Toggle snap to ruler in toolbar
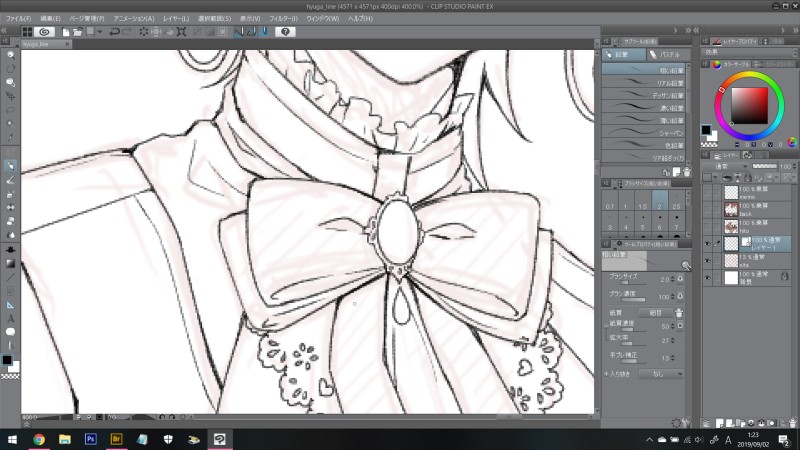This screenshot has width=800, height=450. tap(239, 32)
